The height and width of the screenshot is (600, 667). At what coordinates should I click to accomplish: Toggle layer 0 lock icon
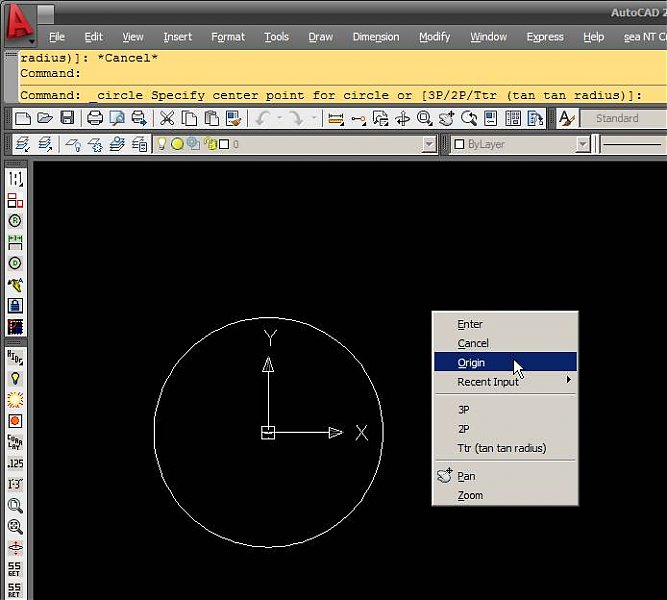click(x=210, y=144)
